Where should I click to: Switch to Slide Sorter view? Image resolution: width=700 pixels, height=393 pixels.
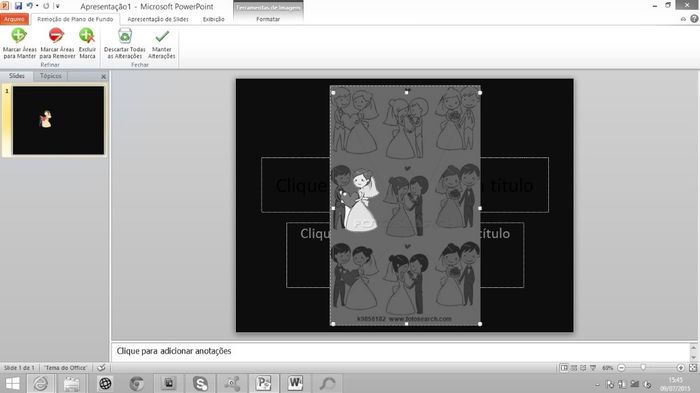click(574, 368)
